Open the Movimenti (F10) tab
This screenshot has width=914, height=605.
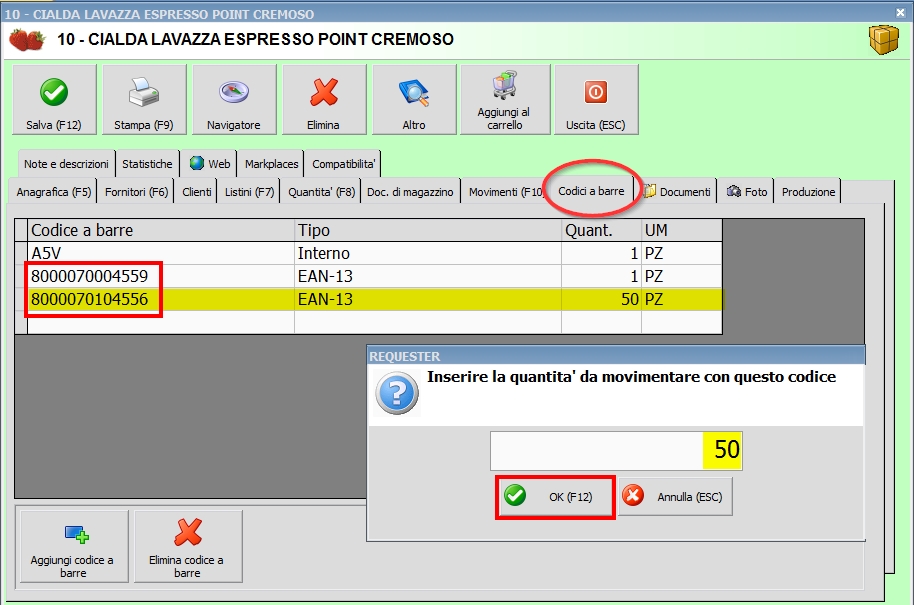(505, 192)
